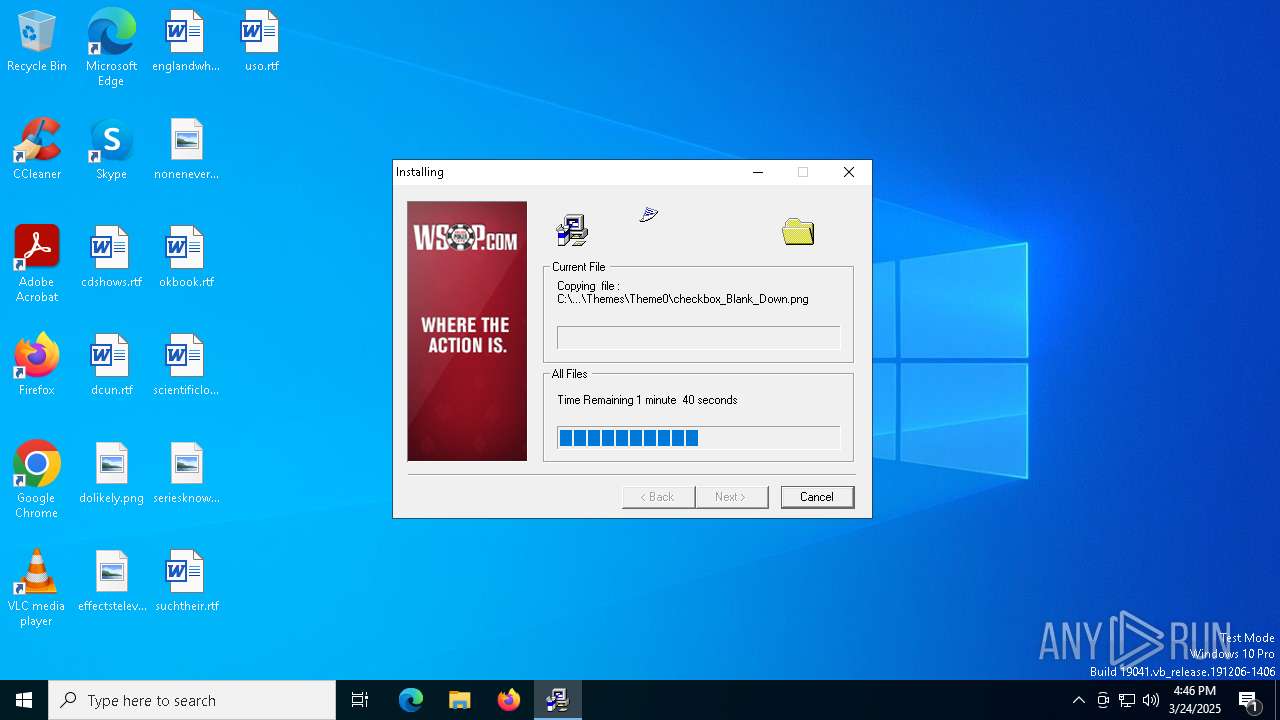Select the dolikely.png file icon
1280x720 pixels.
tap(111, 474)
